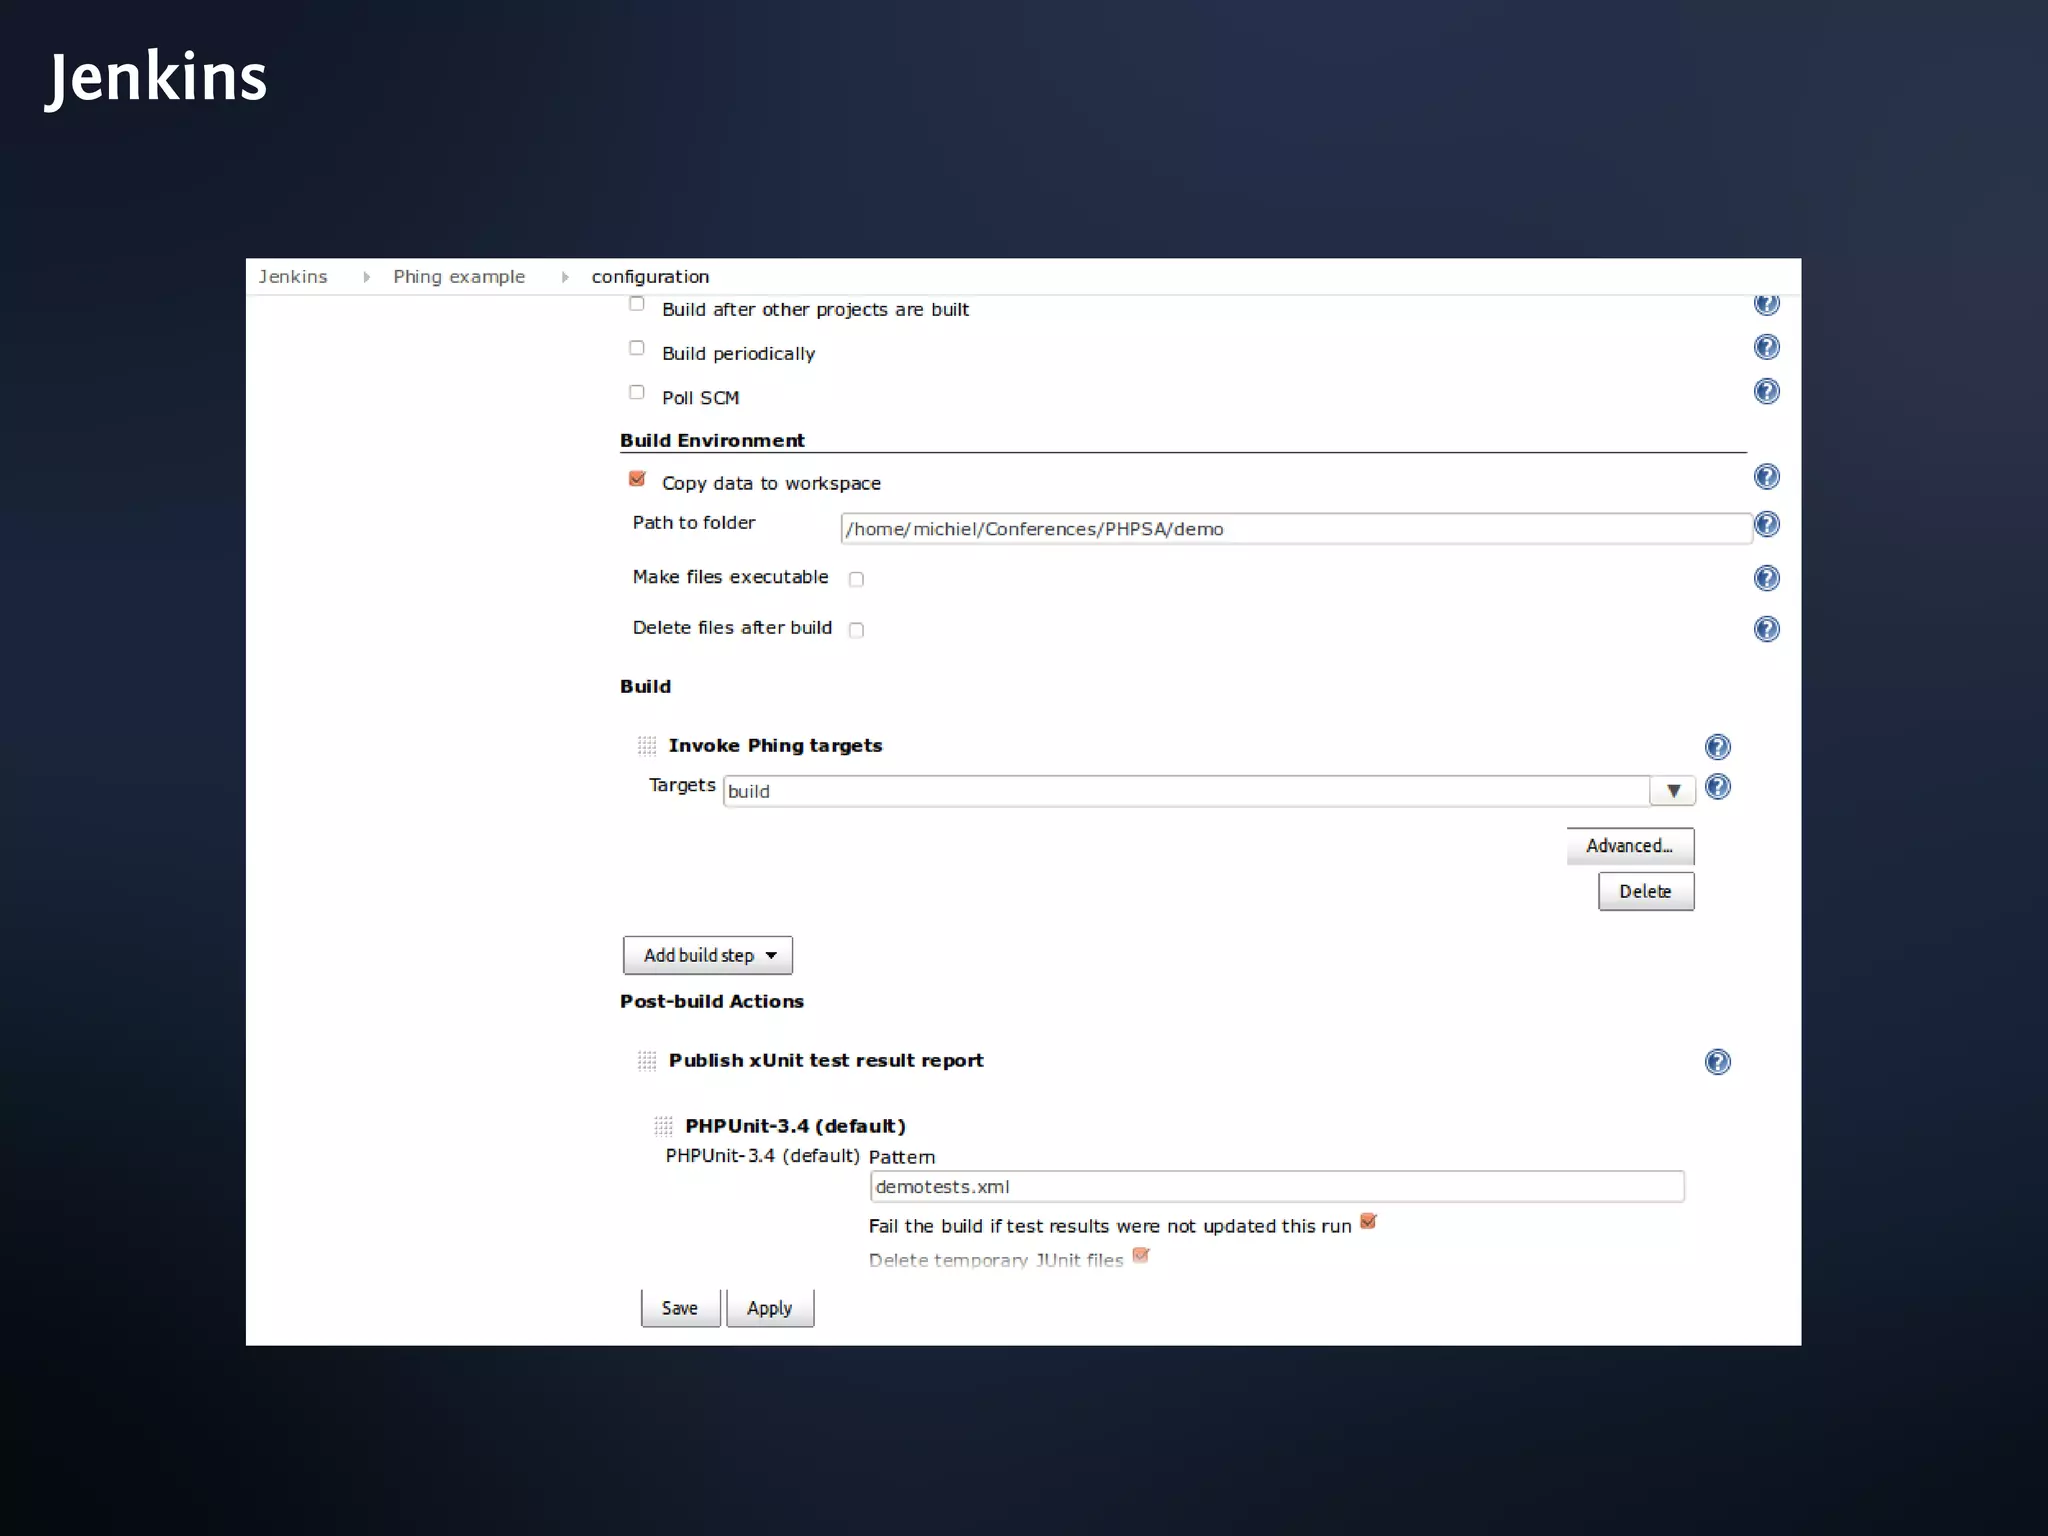Viewport: 2048px width, 1536px height.
Task: Focus the Pattern demotests.xml field
Action: [1277, 1187]
